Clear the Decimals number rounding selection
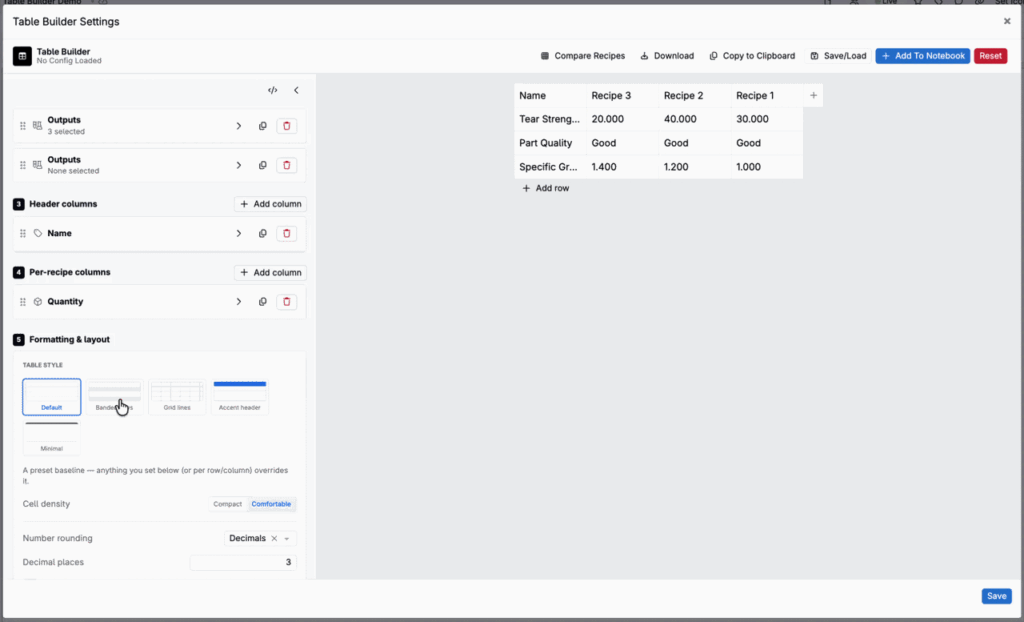The height and width of the screenshot is (622, 1024). pos(274,538)
